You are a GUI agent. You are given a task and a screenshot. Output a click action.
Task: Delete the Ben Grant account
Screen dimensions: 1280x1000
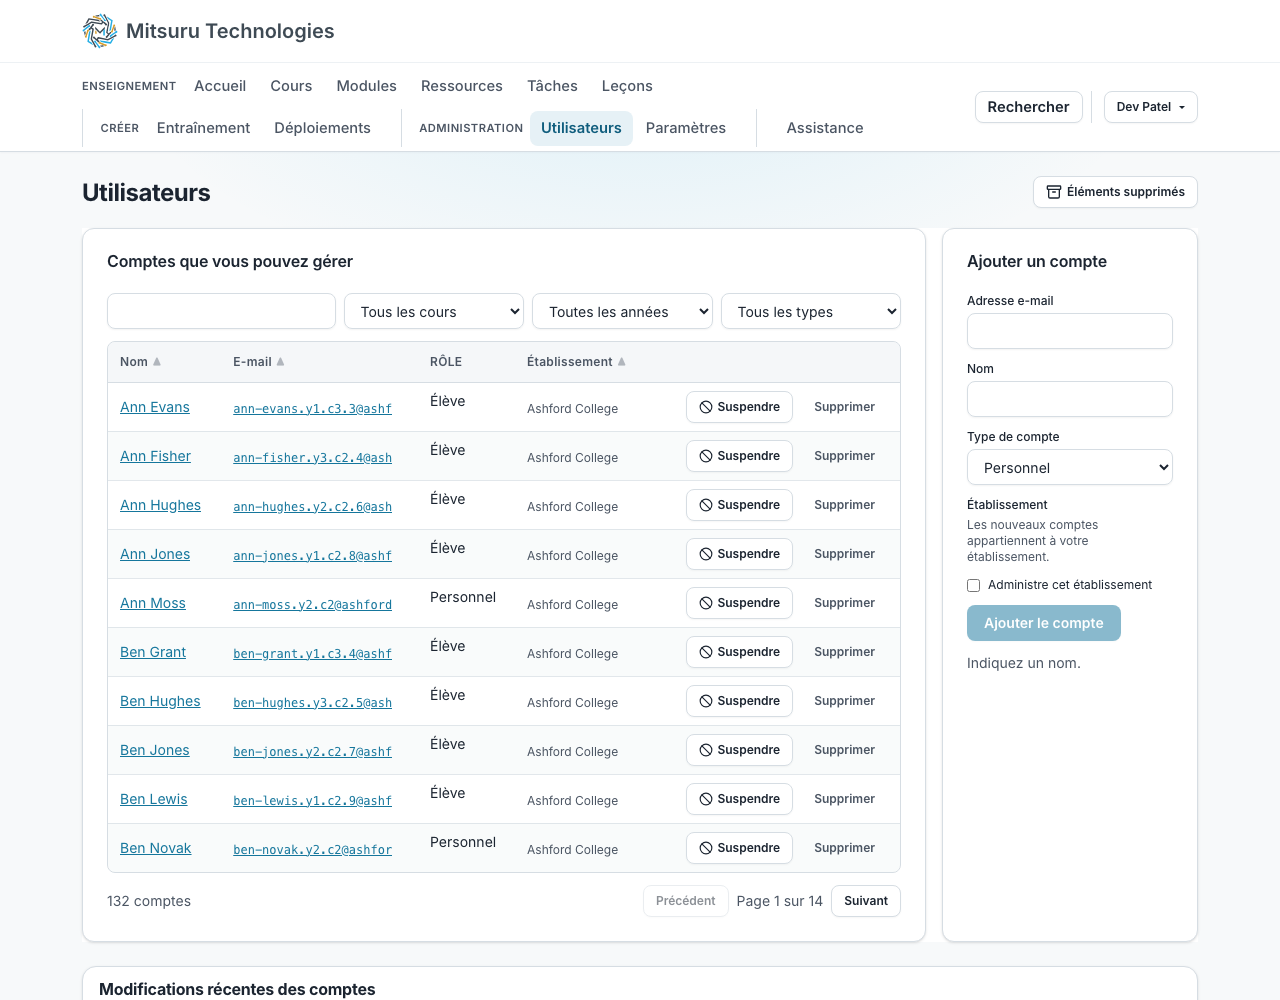pyautogui.click(x=844, y=652)
